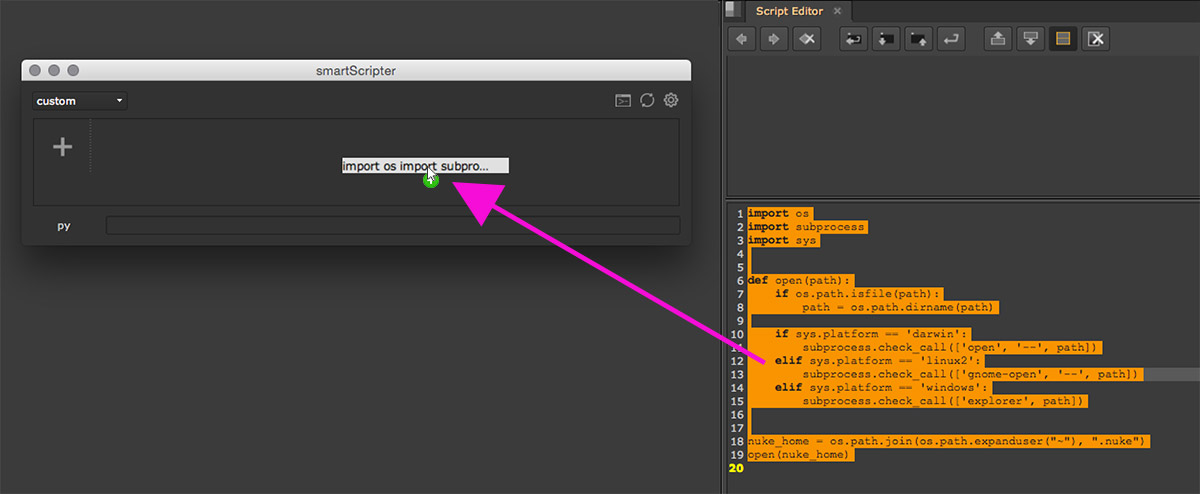
Task: Click the Load a Script icon
Action: 886,39
